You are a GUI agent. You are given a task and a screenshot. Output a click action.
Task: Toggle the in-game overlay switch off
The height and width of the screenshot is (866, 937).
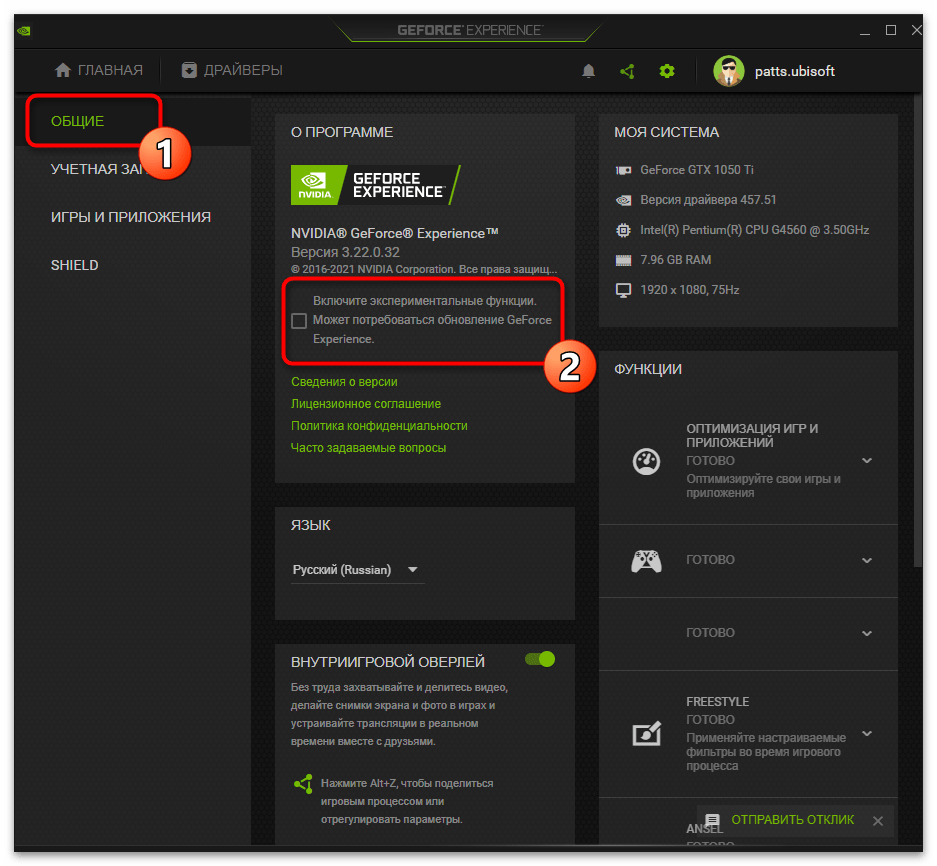click(540, 659)
